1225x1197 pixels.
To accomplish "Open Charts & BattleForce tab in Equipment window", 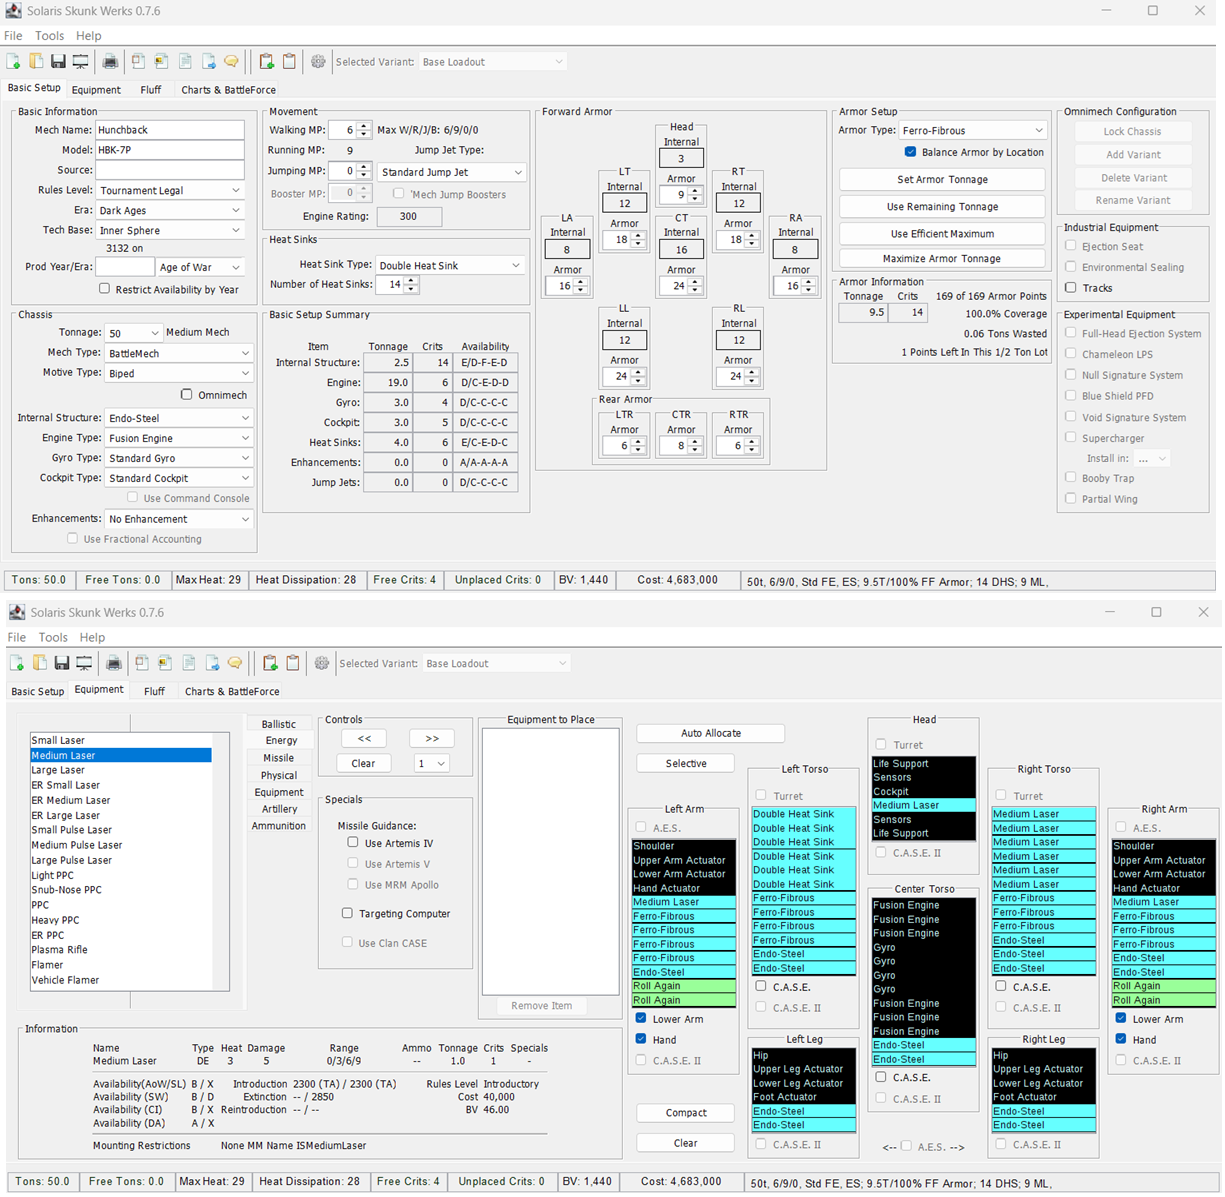I will [x=232, y=692].
